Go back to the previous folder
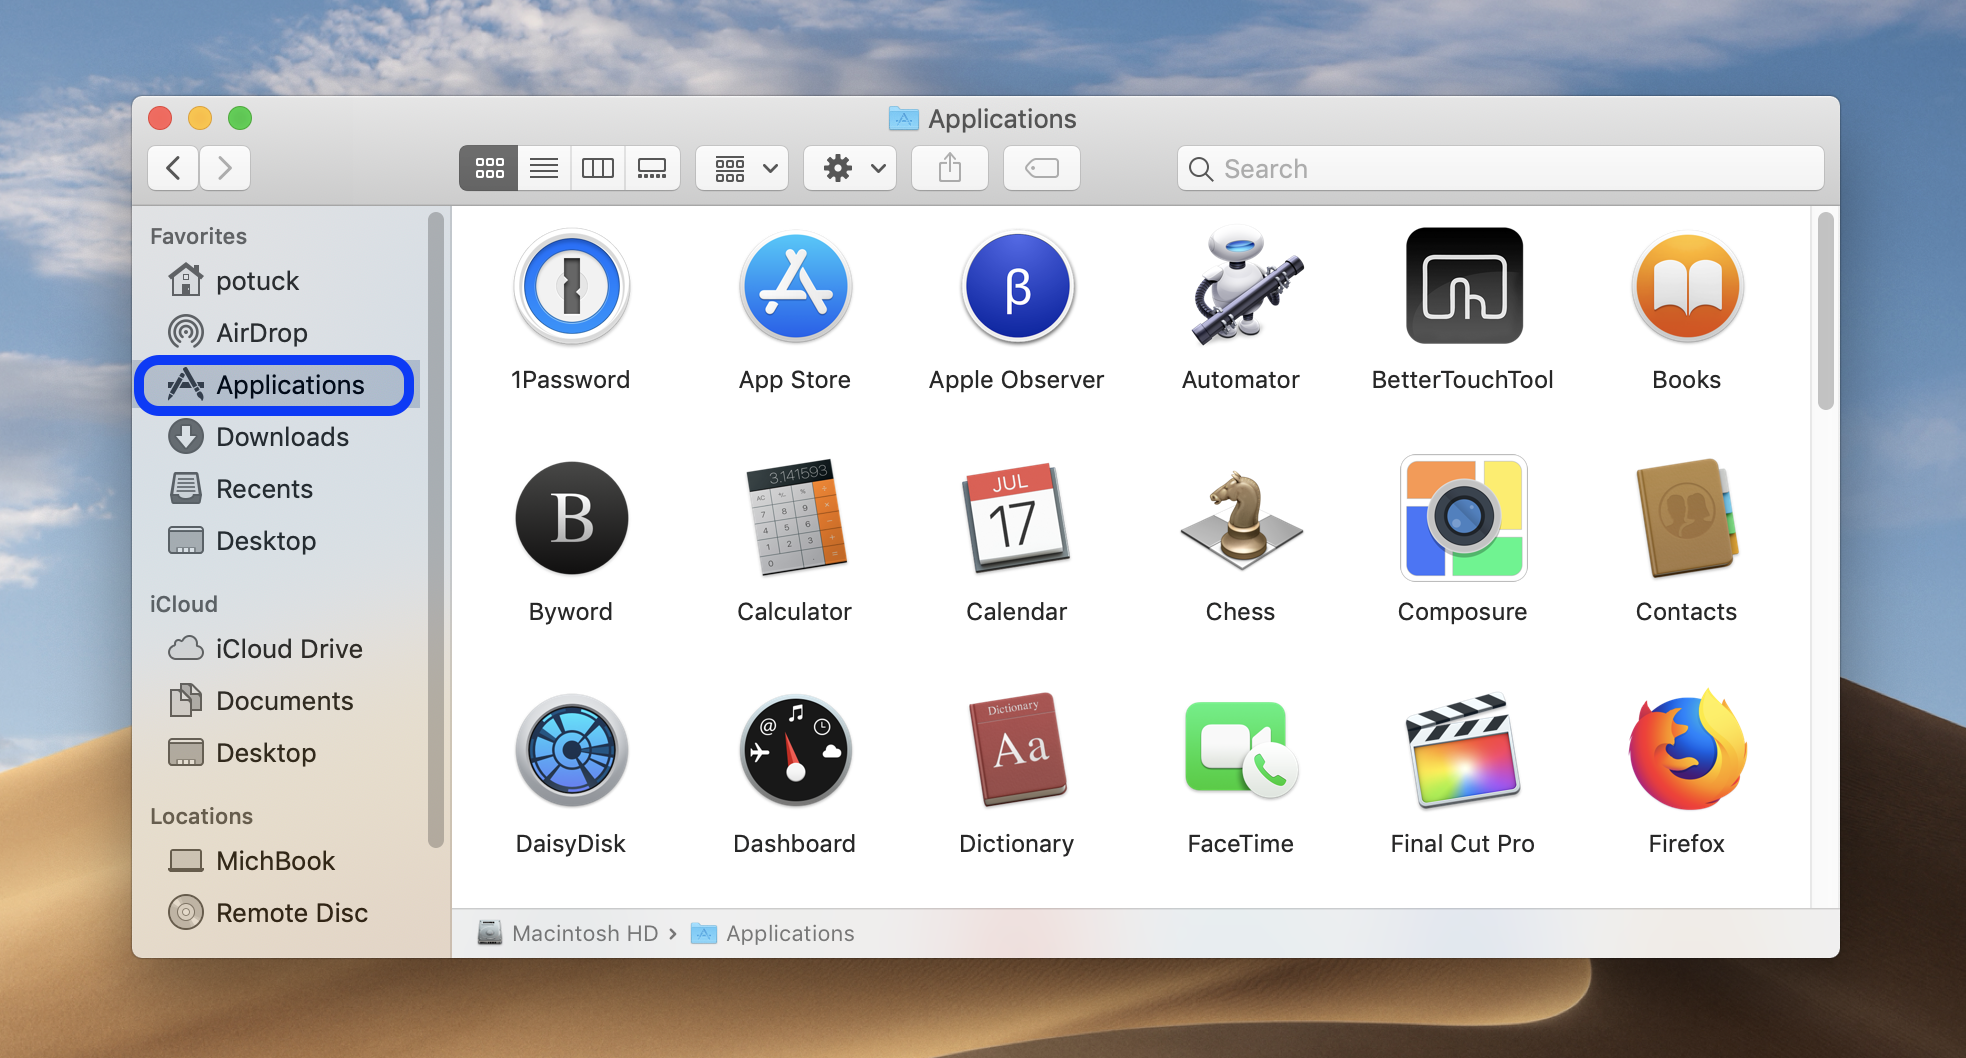 coord(172,168)
